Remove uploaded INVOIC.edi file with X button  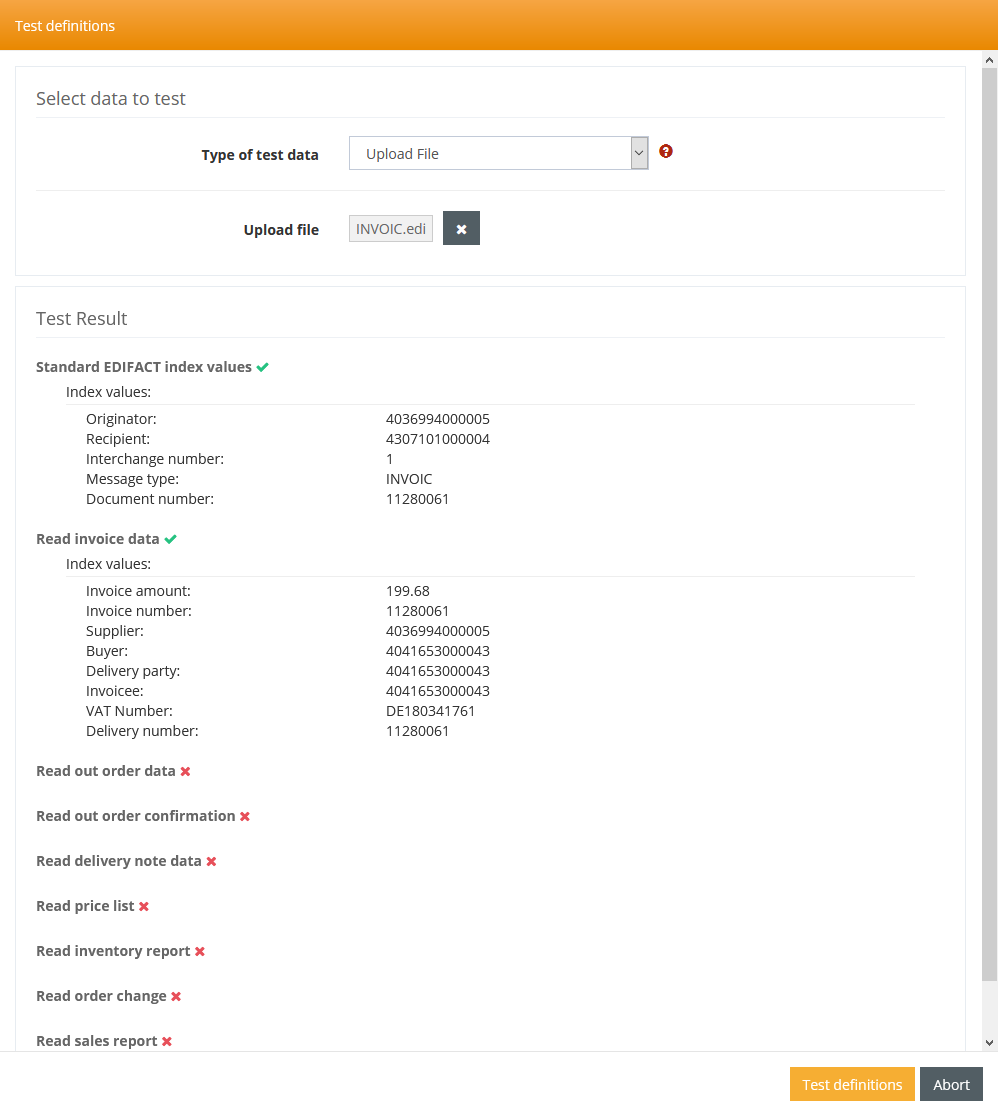click(x=461, y=229)
